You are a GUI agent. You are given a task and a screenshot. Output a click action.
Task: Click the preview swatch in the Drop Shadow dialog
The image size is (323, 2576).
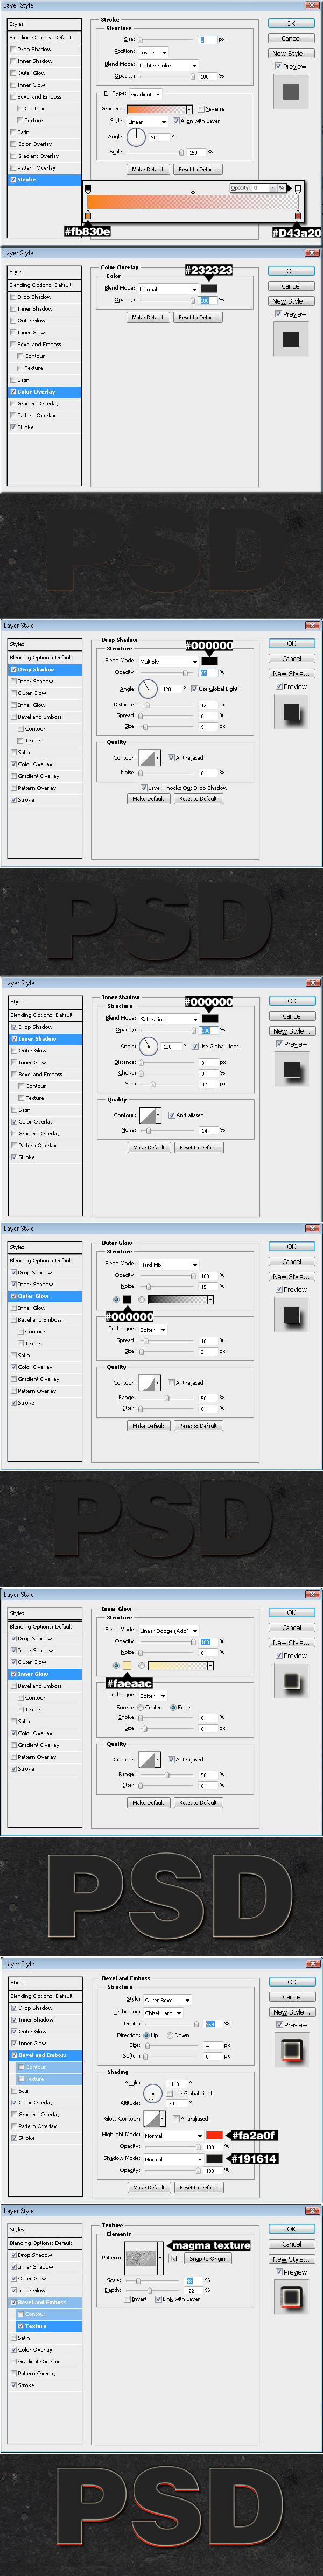point(290,712)
